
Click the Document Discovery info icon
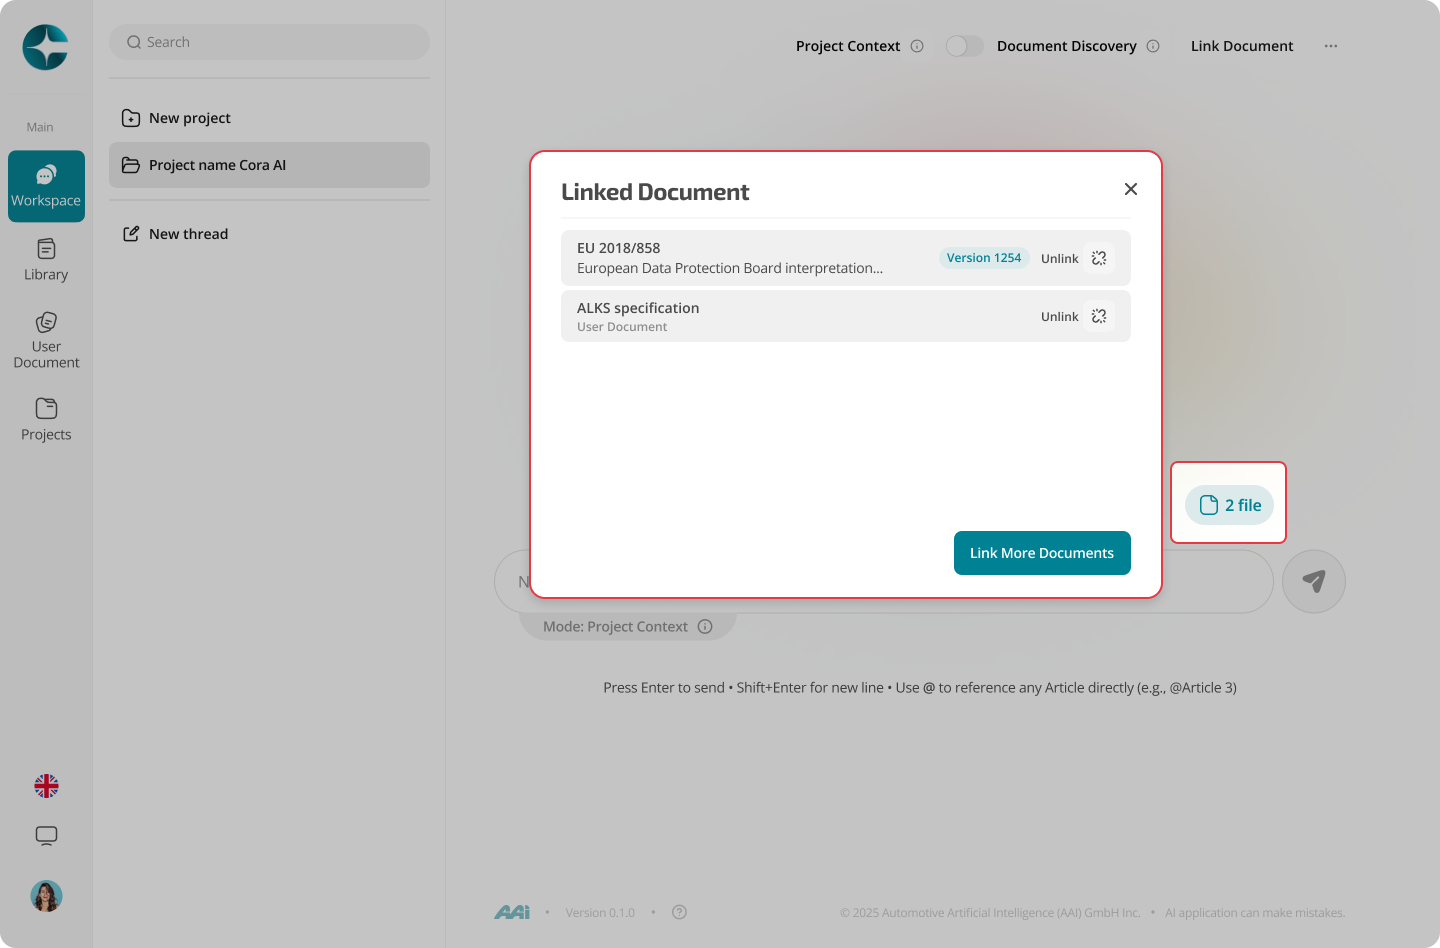point(1153,46)
